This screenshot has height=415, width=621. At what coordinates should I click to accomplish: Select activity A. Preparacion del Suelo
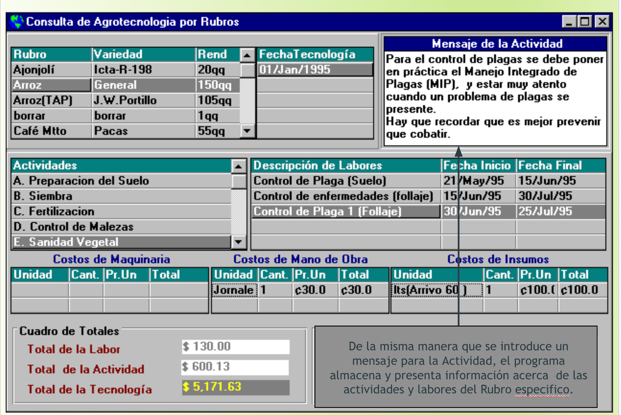(x=120, y=181)
